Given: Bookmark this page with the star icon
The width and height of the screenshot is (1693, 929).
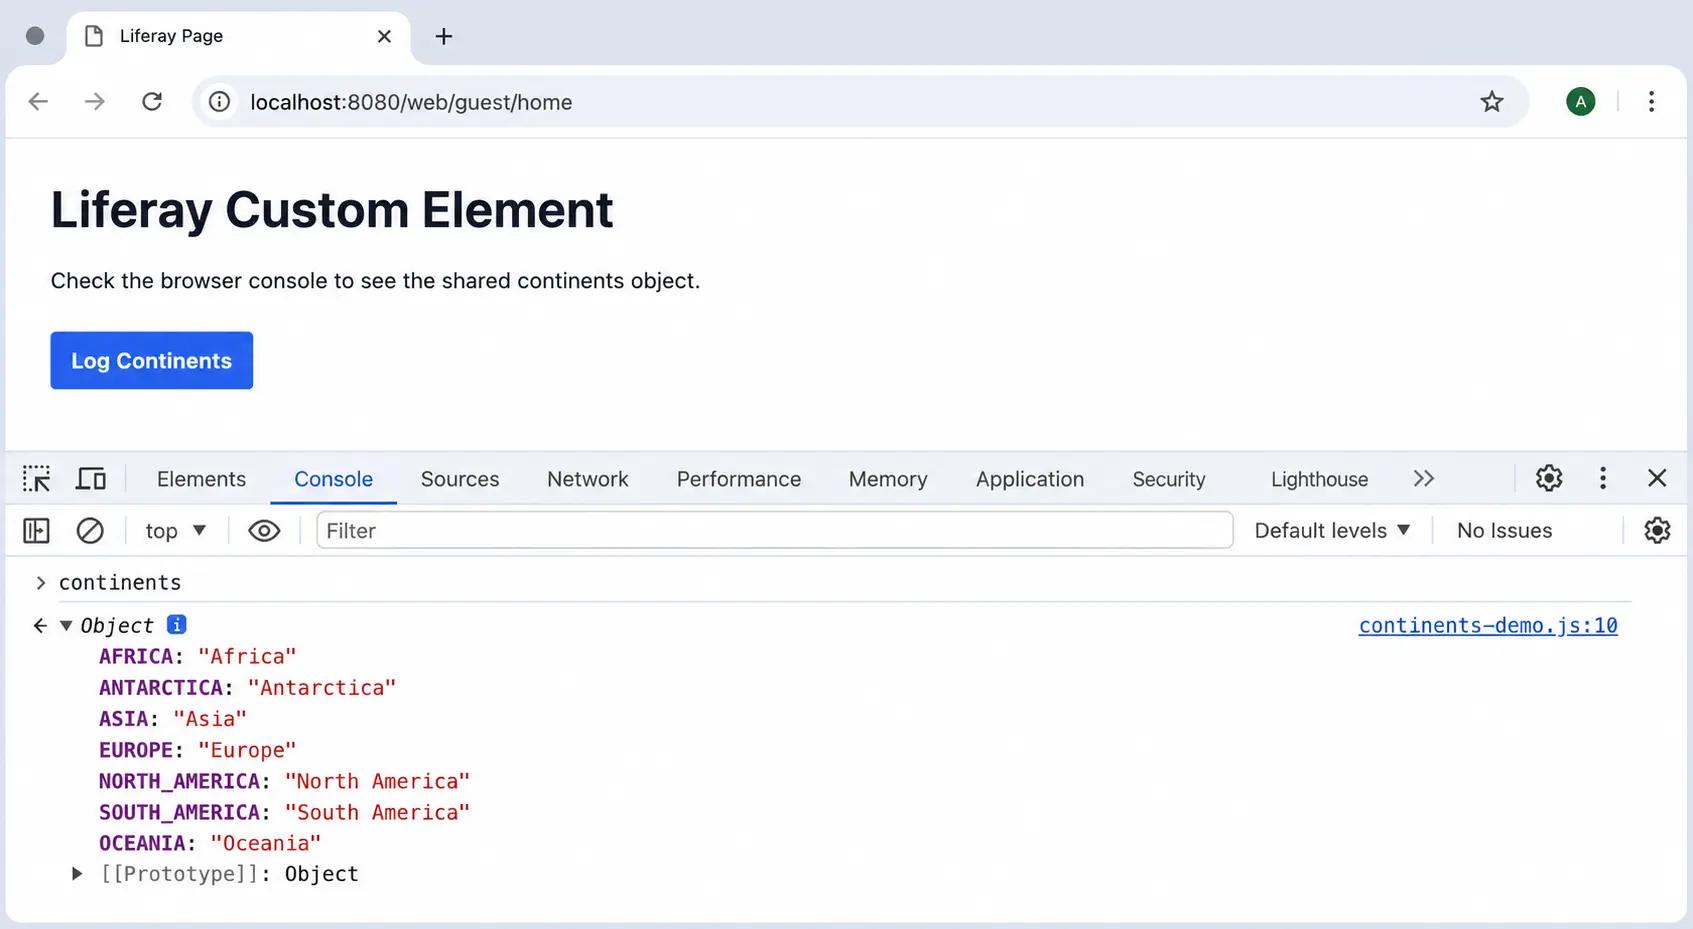Looking at the screenshot, I should pos(1492,101).
